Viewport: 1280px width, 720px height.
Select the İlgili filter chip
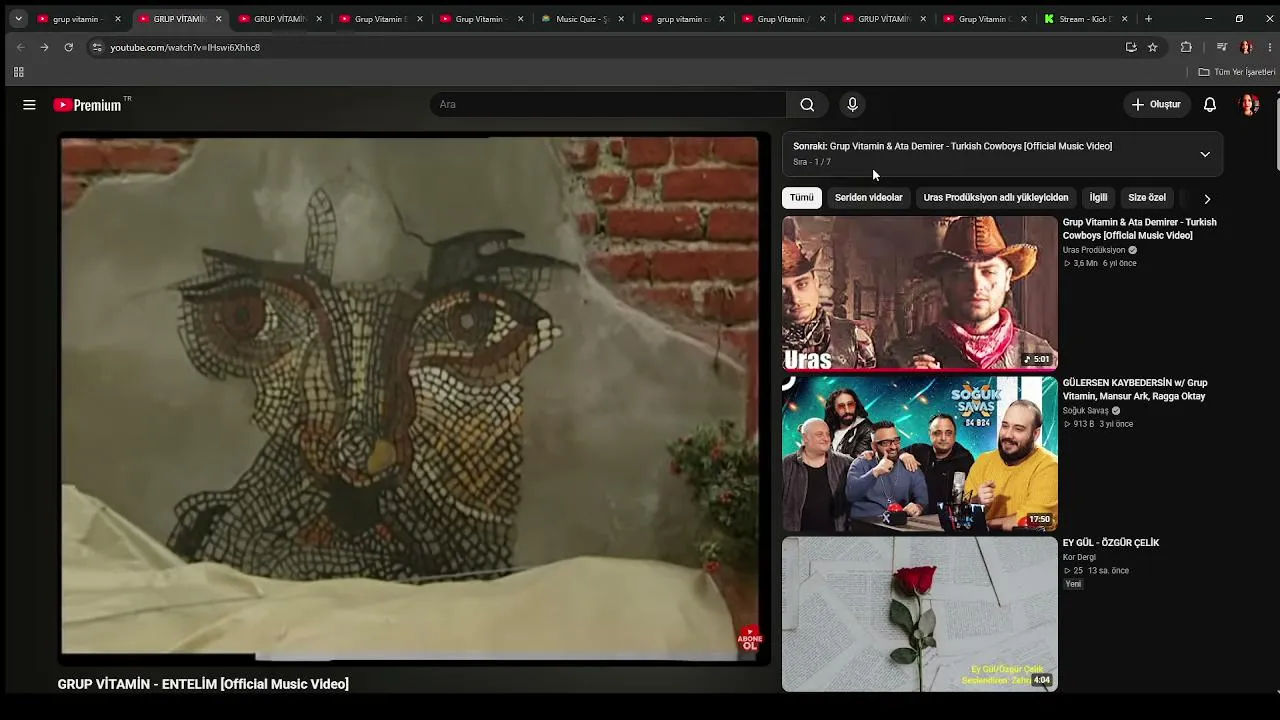click(x=1098, y=198)
